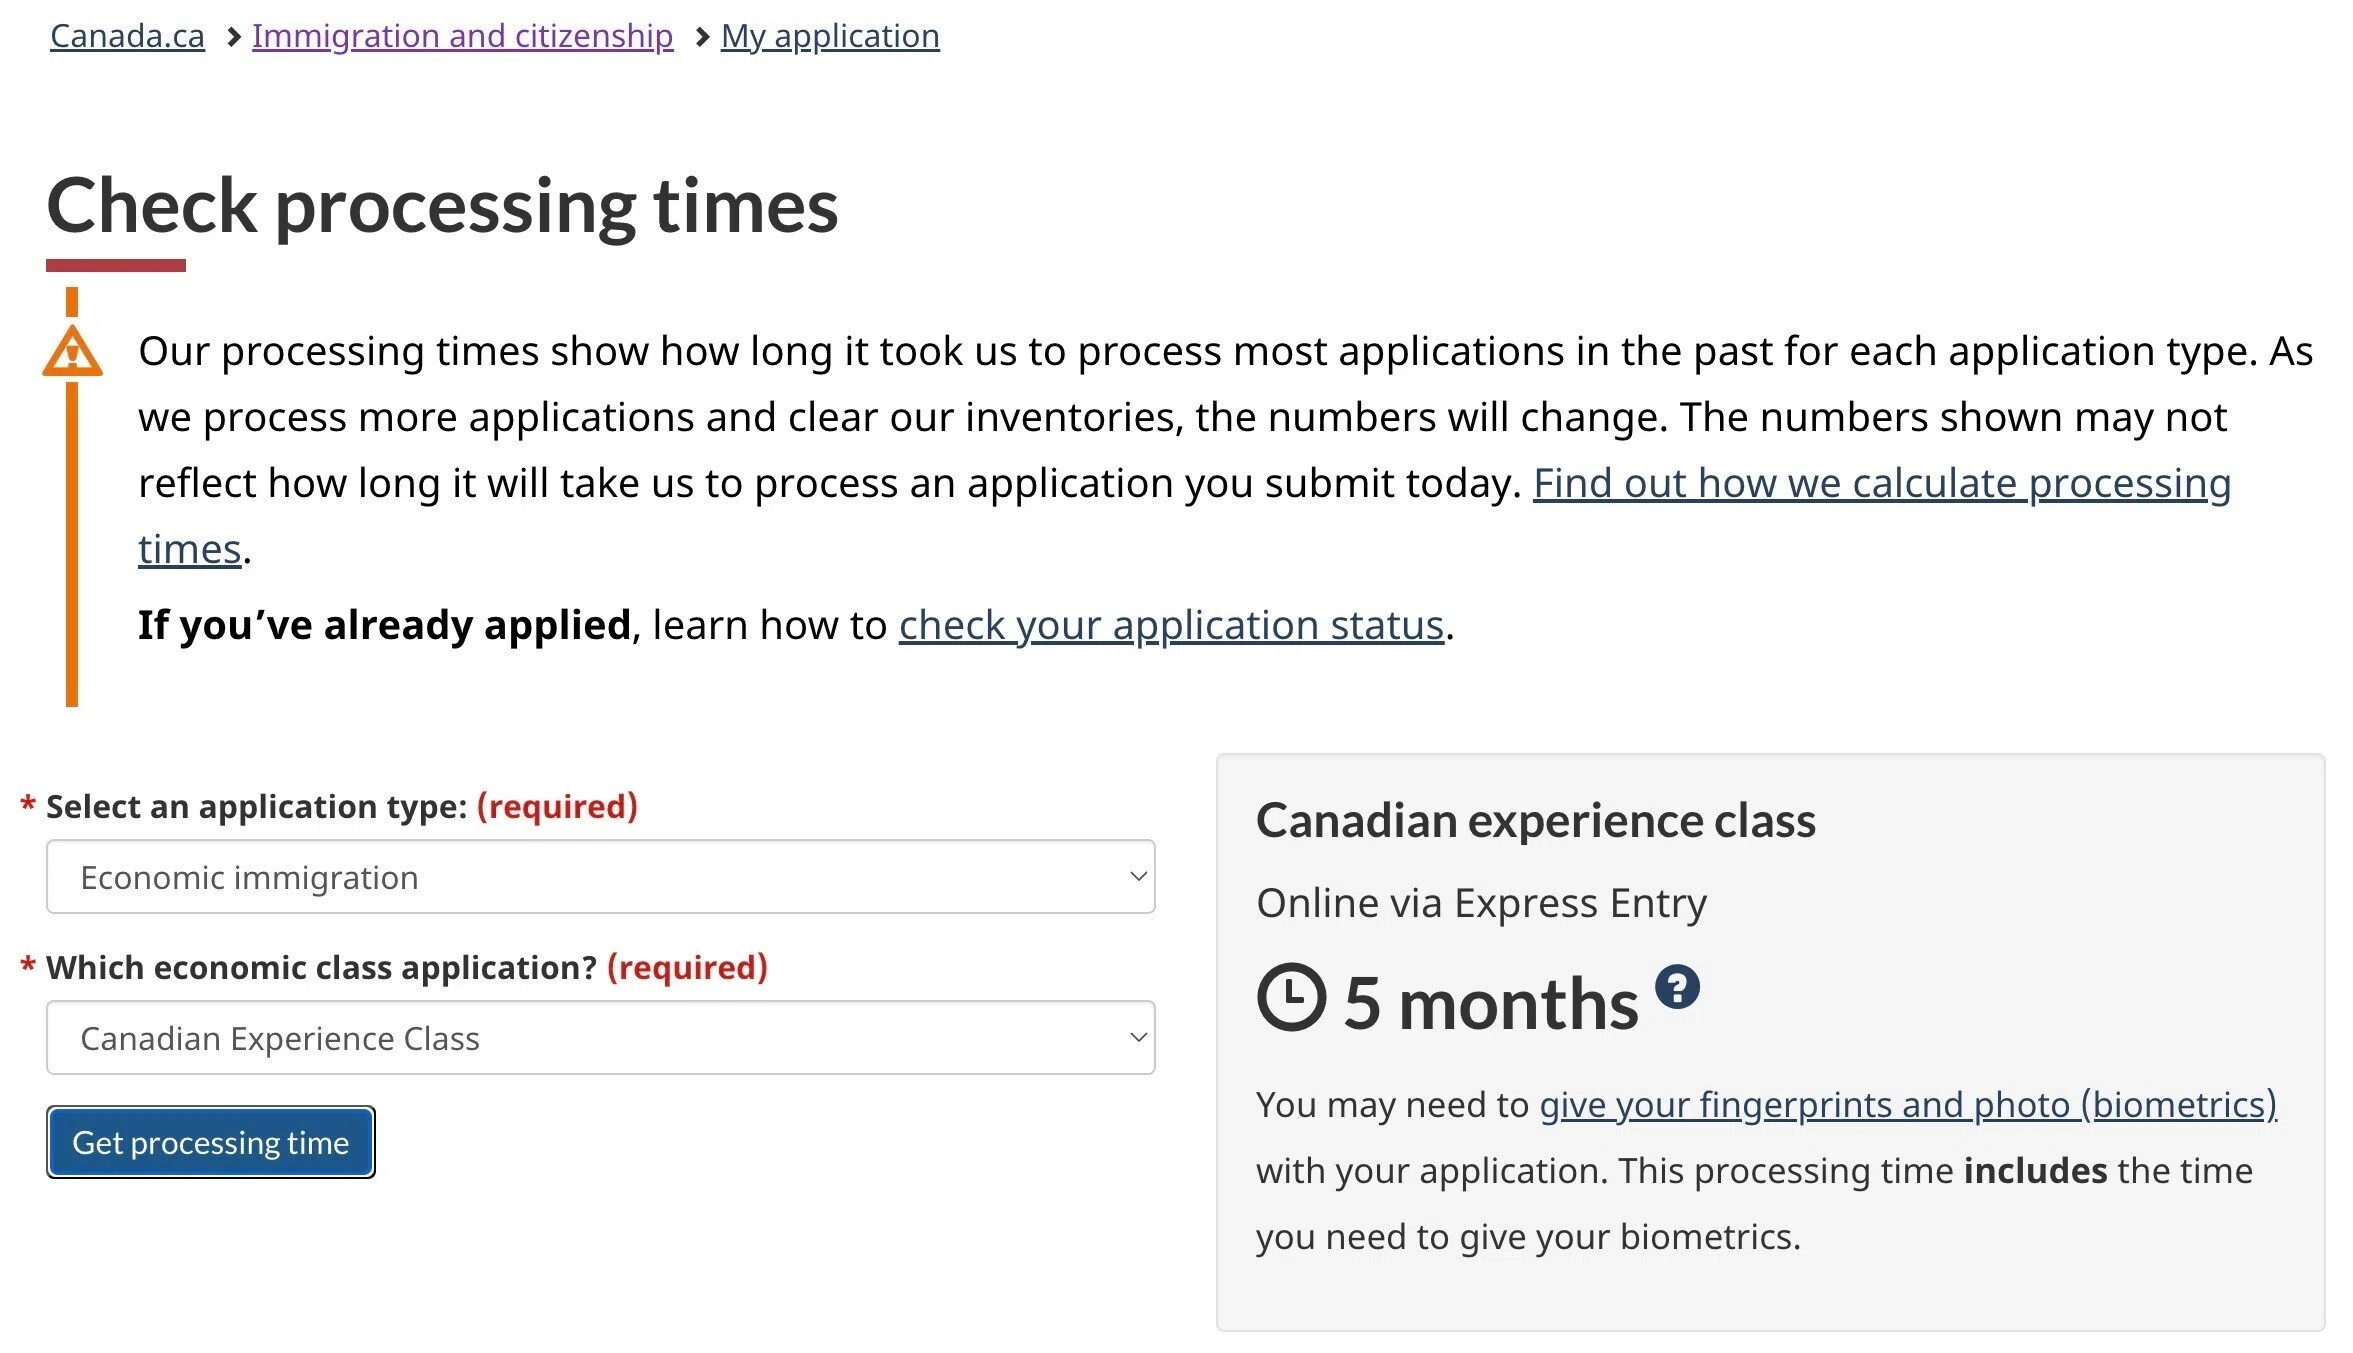Click the 'times' link continuation

[x=190, y=549]
